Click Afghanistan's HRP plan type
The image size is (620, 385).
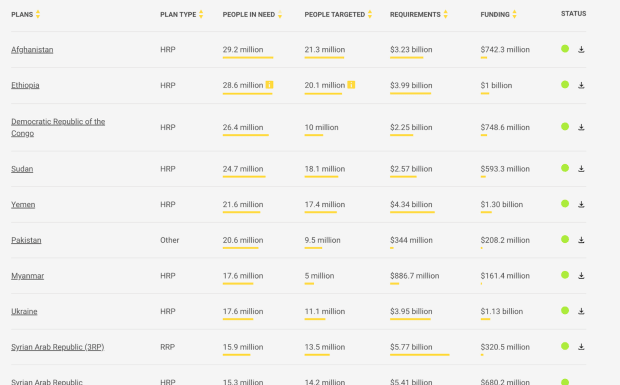point(168,49)
